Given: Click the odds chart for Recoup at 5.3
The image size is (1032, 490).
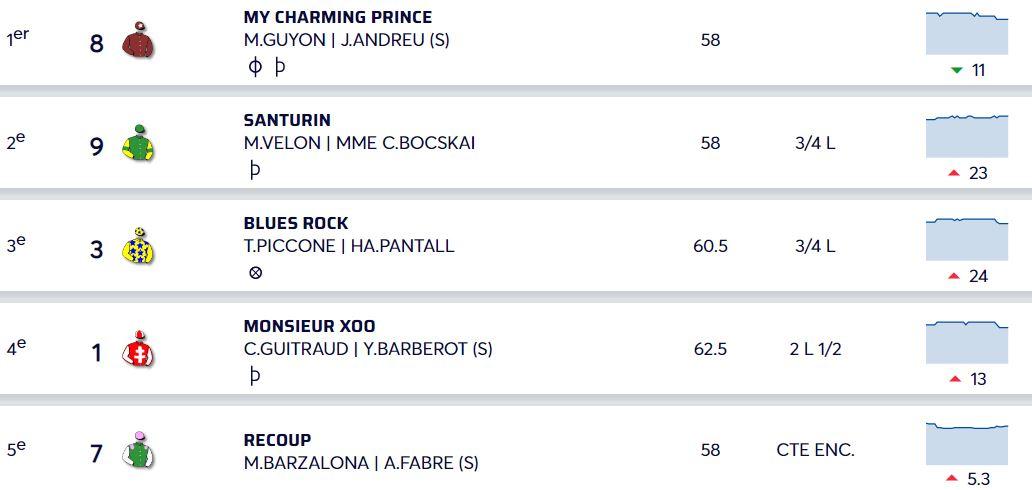Looking at the screenshot, I should point(967,444).
